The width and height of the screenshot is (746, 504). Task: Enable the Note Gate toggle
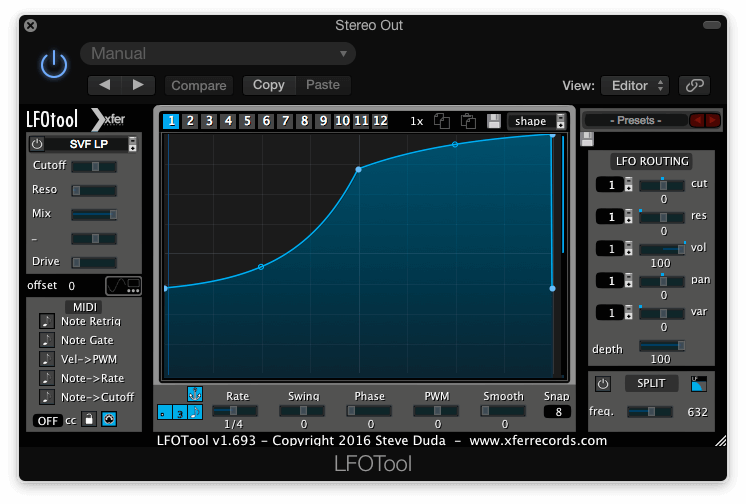pos(47,340)
